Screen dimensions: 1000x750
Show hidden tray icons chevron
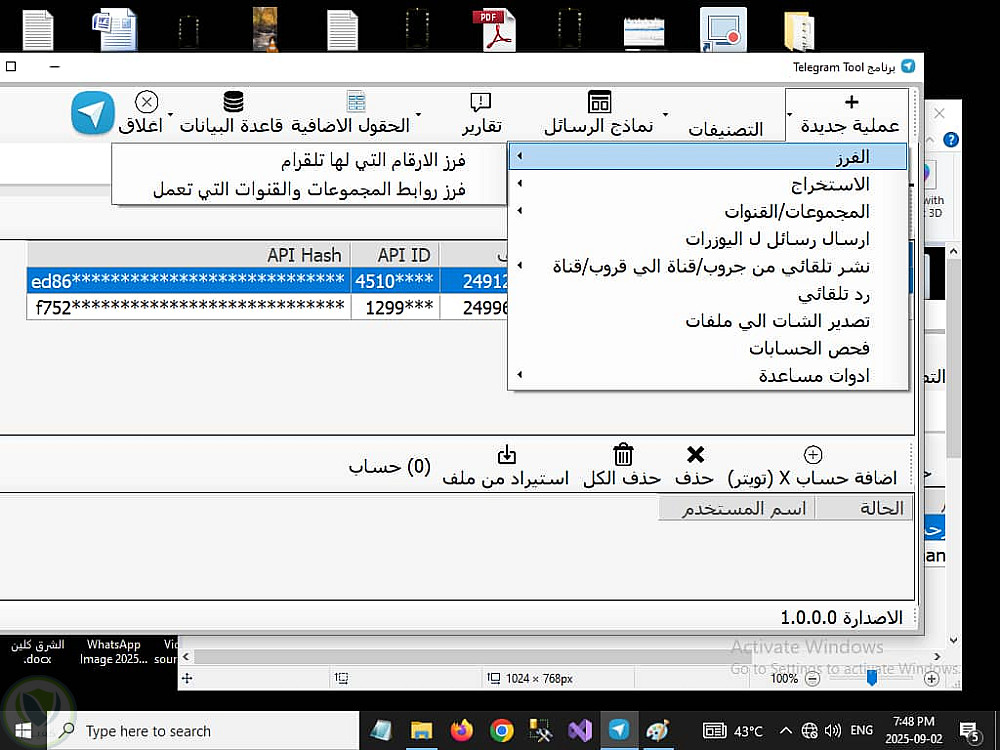click(x=786, y=731)
